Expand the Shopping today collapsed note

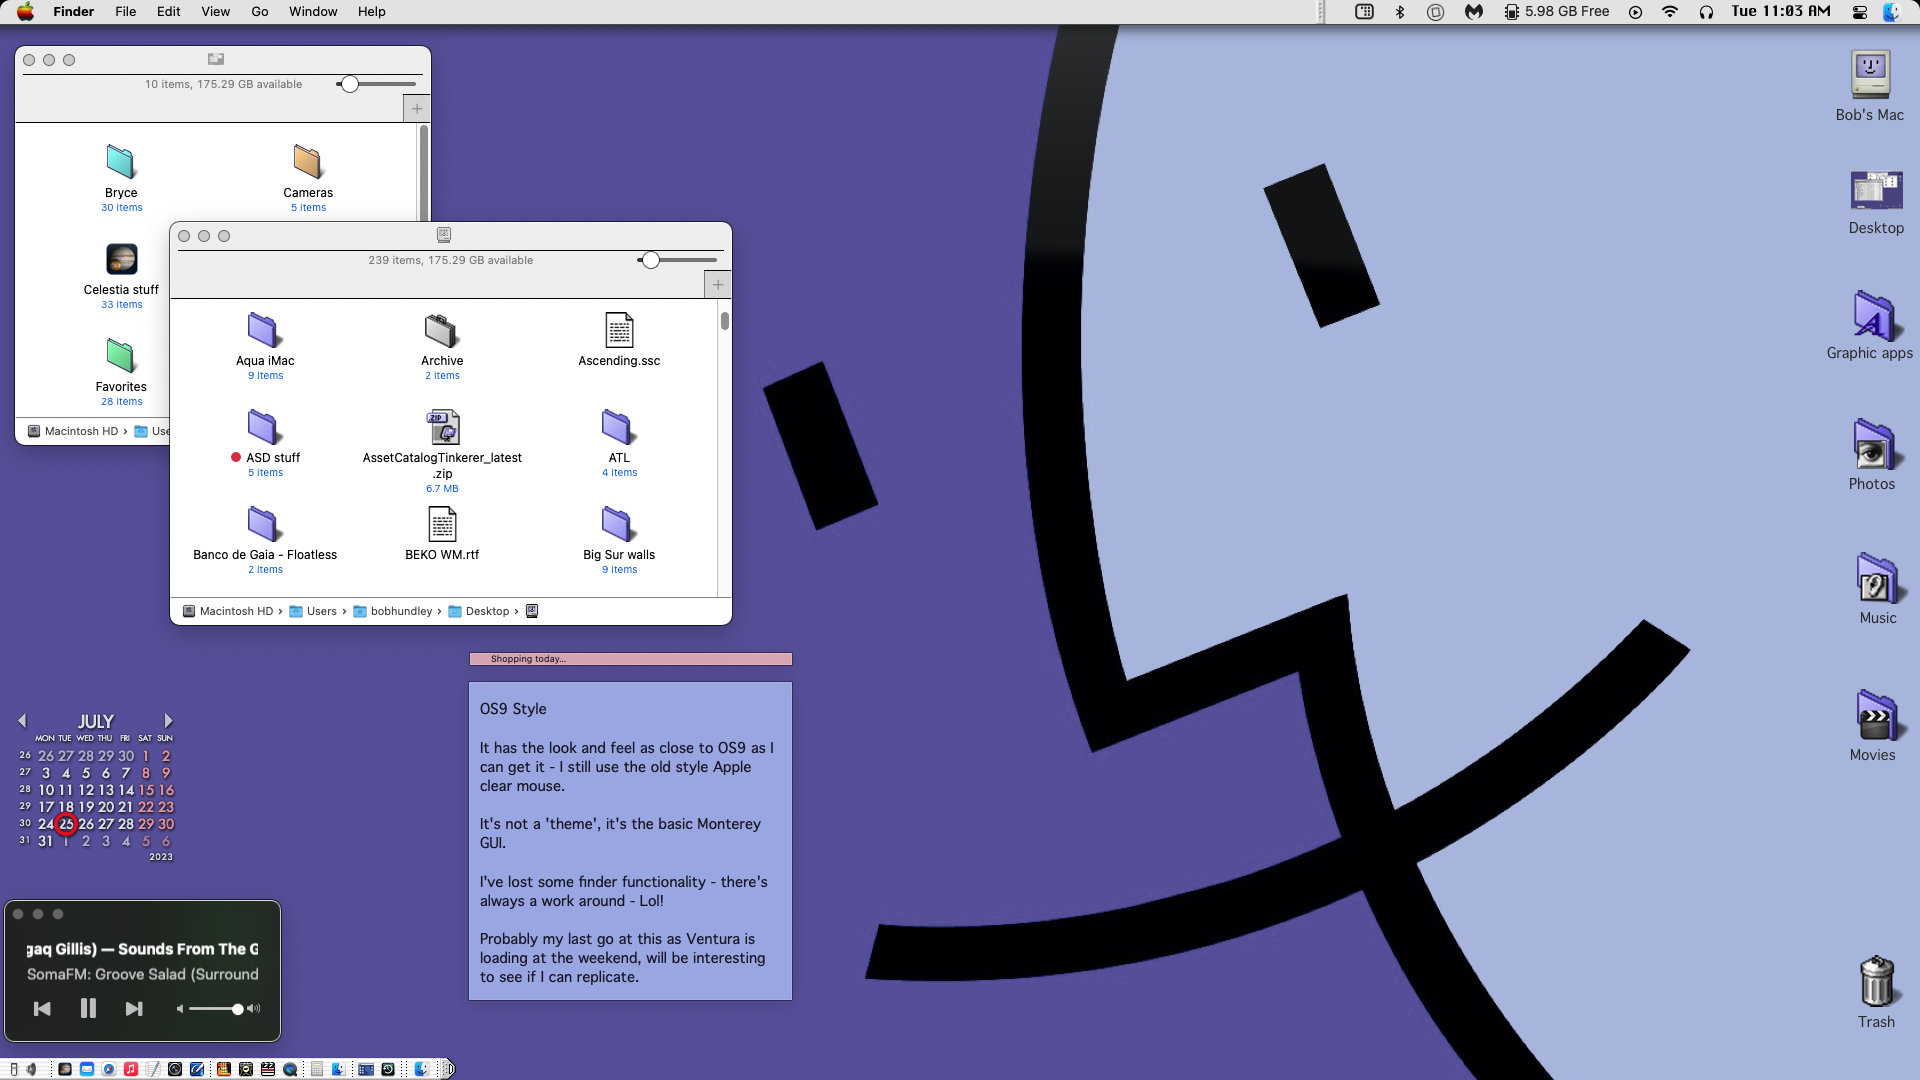pyautogui.click(x=630, y=659)
